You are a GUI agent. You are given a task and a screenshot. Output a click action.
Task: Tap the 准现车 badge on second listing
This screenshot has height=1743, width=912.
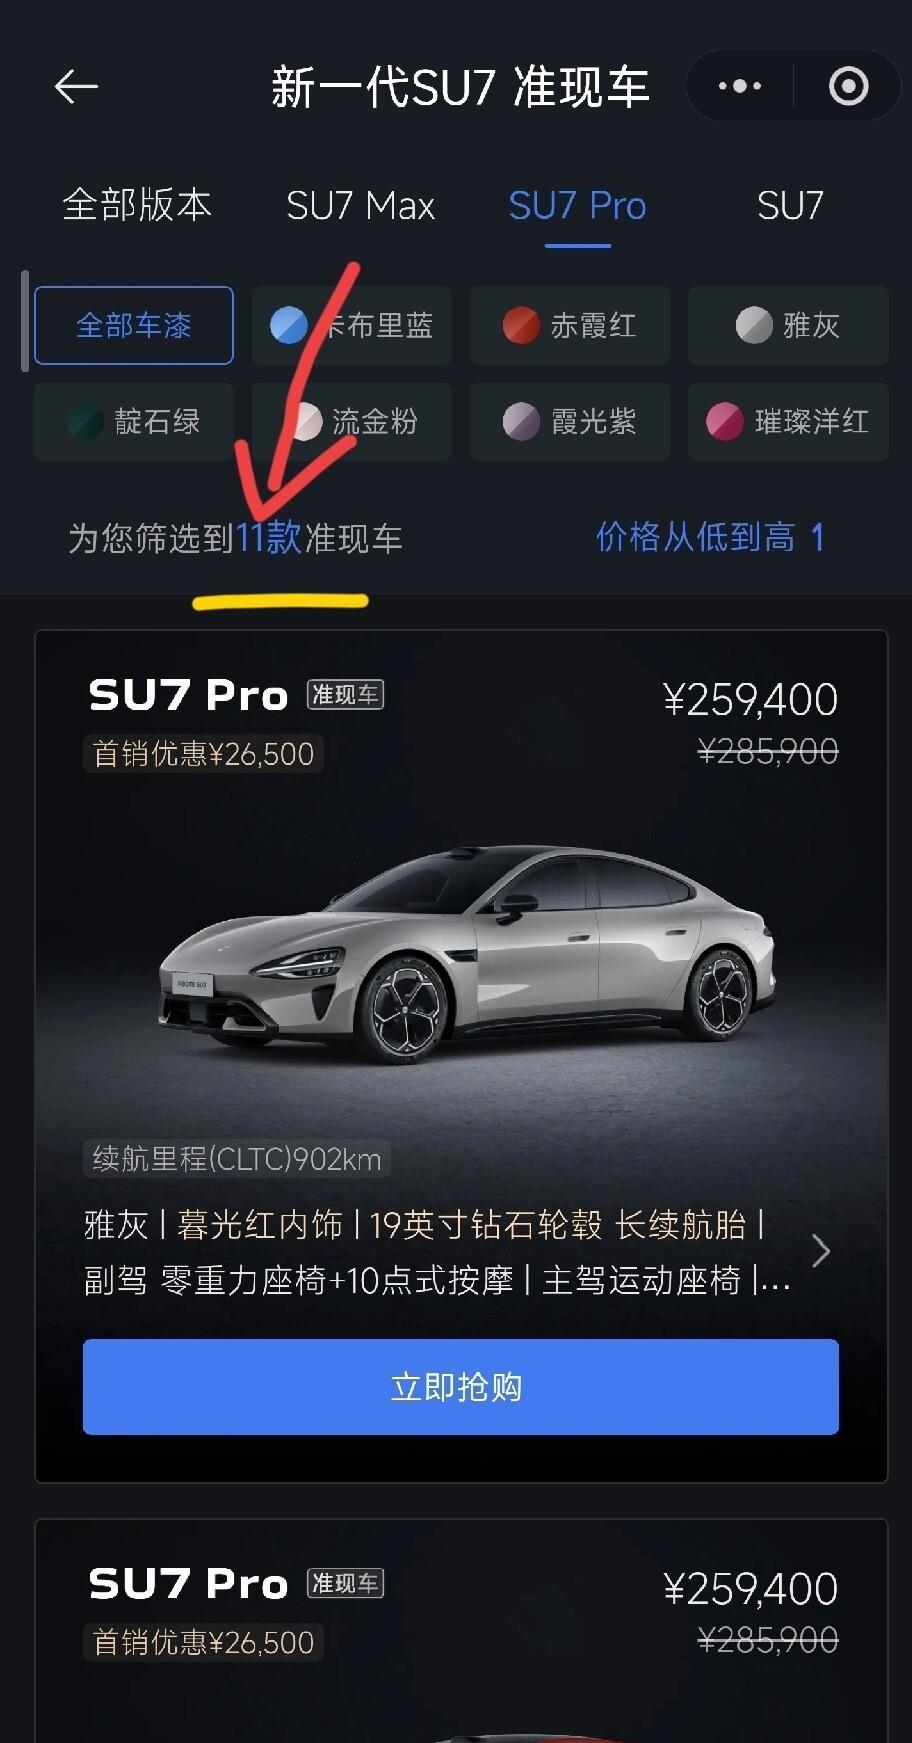point(345,1583)
